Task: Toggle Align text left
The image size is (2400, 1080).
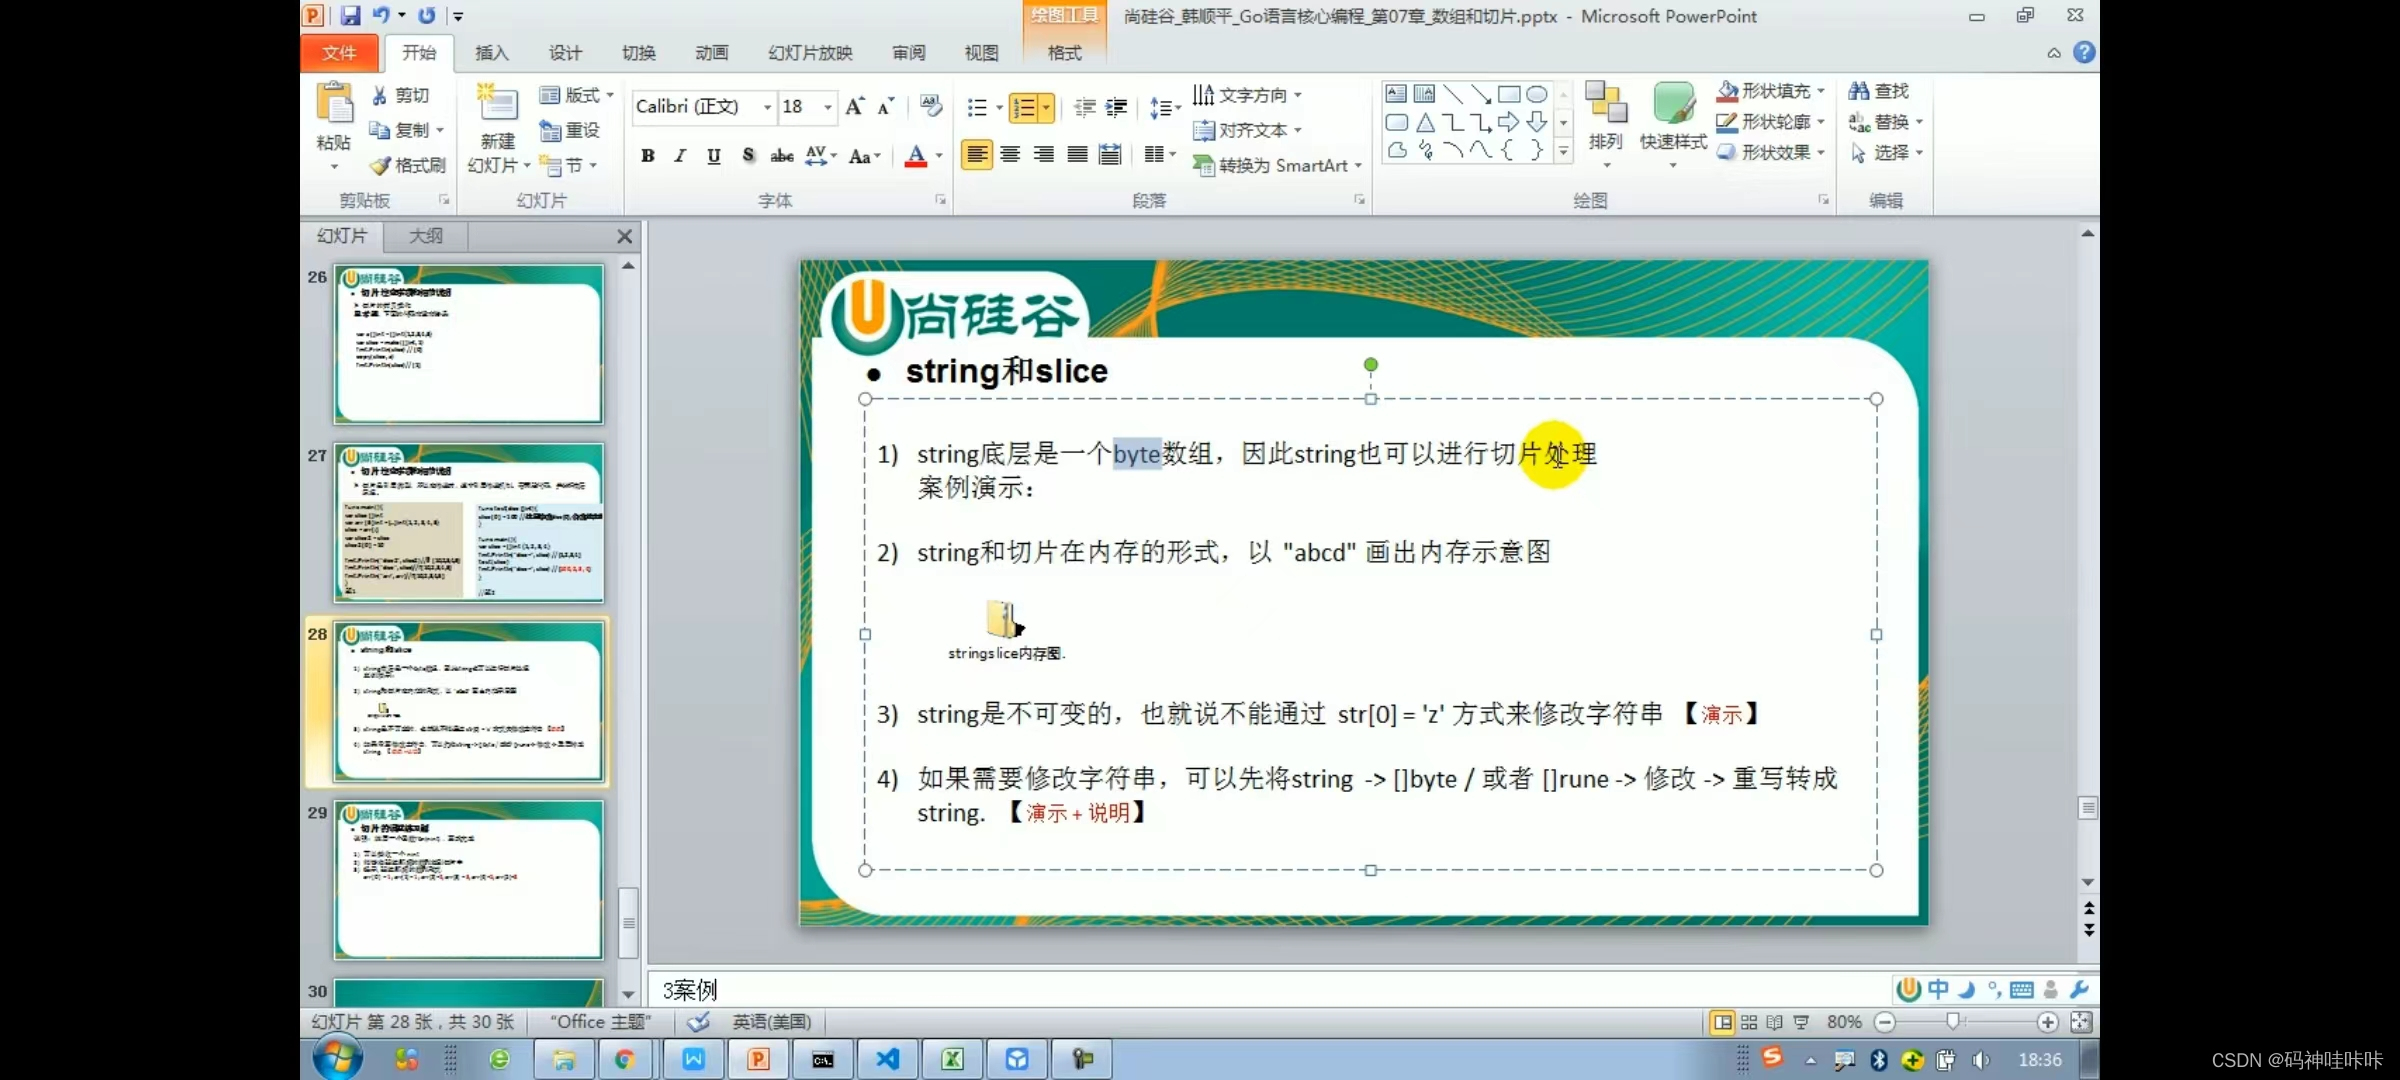Action: (x=977, y=155)
